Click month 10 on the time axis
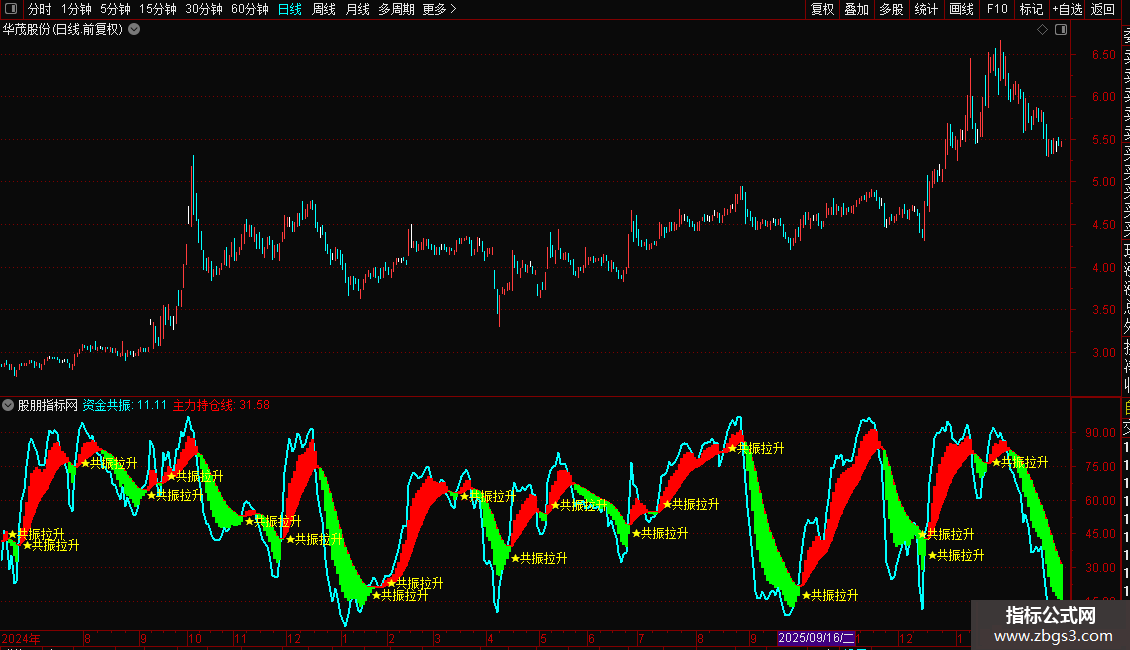This screenshot has width=1130, height=650. pos(195,638)
